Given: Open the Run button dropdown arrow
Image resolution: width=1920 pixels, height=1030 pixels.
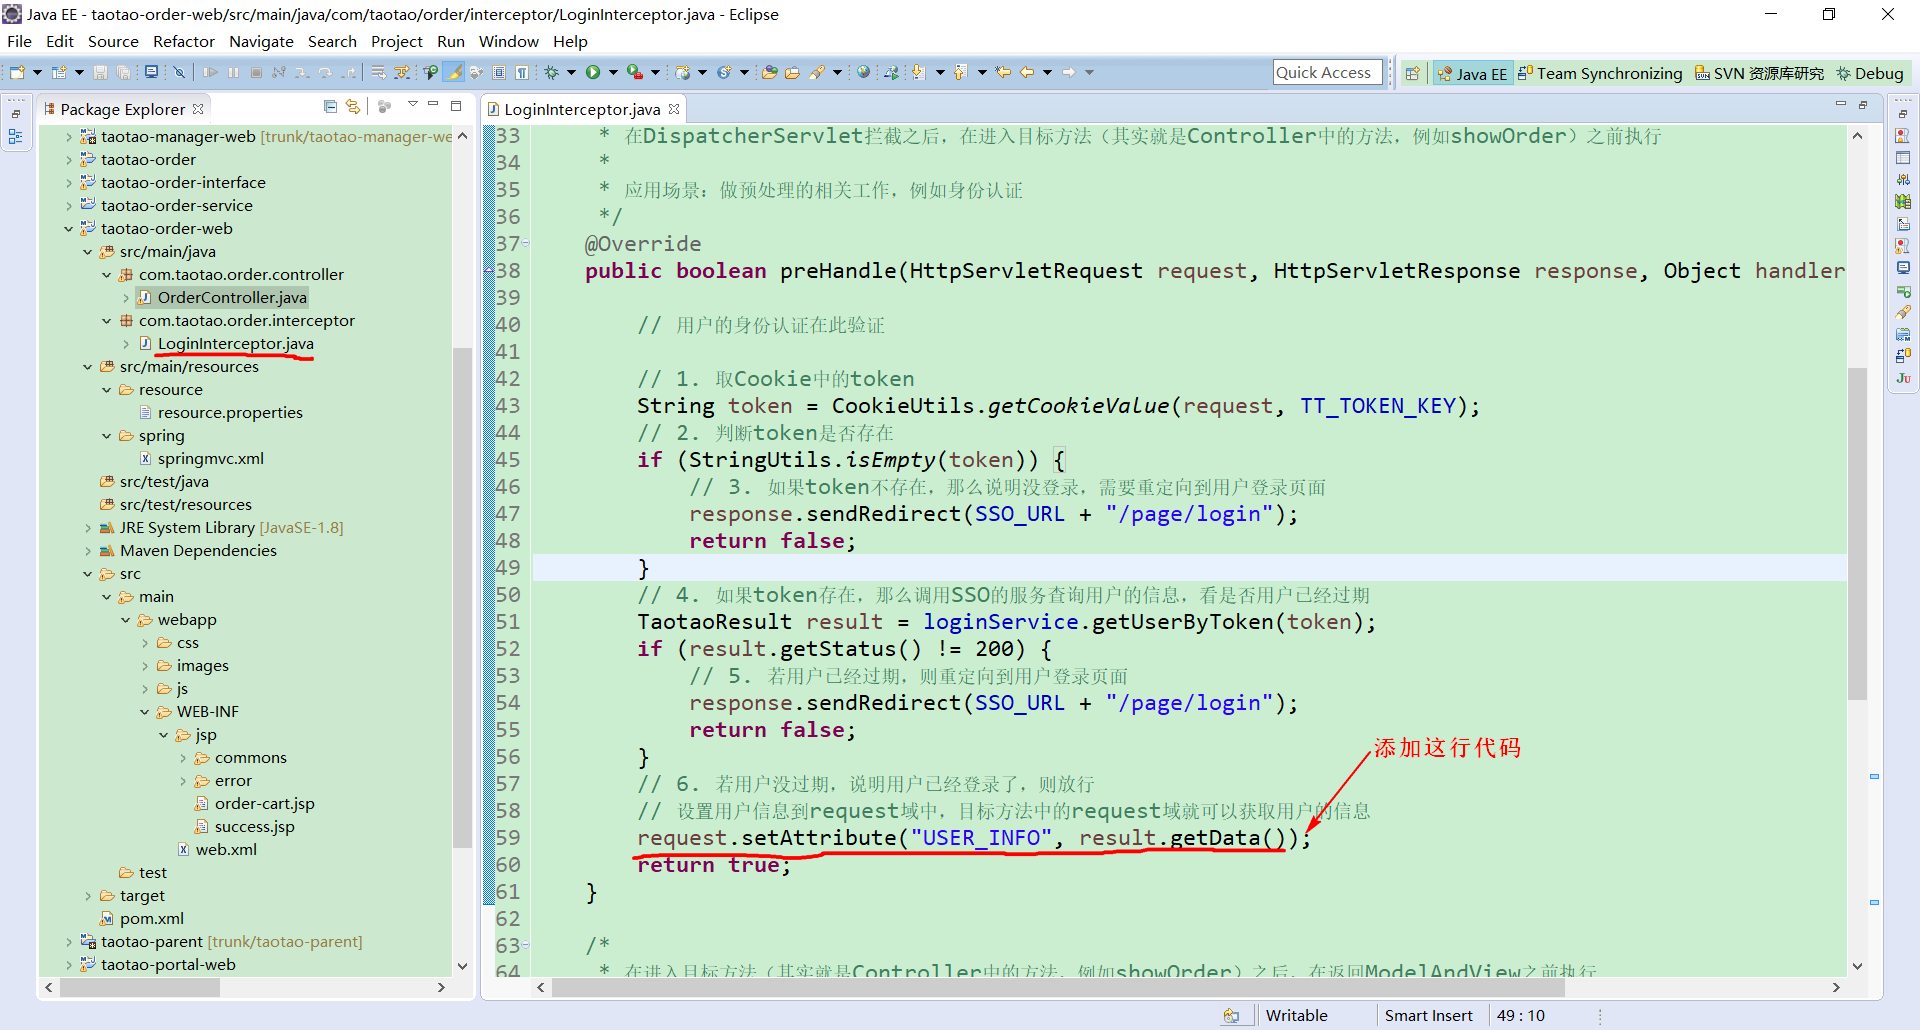Looking at the screenshot, I should [x=613, y=72].
